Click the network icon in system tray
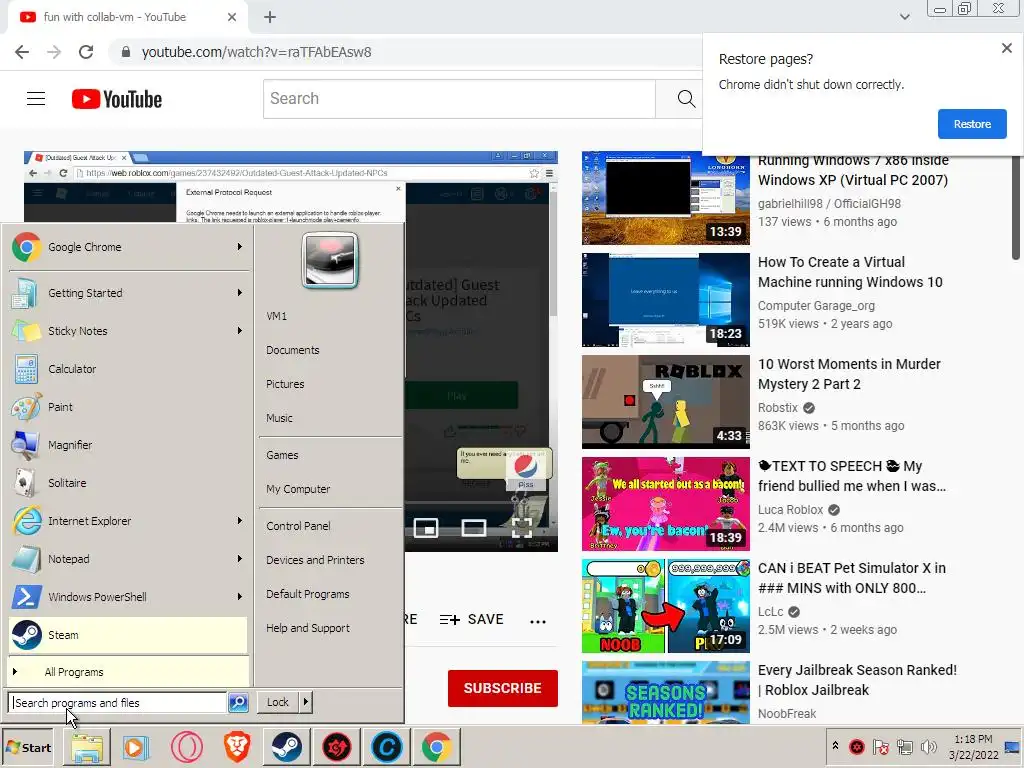 [x=904, y=746]
